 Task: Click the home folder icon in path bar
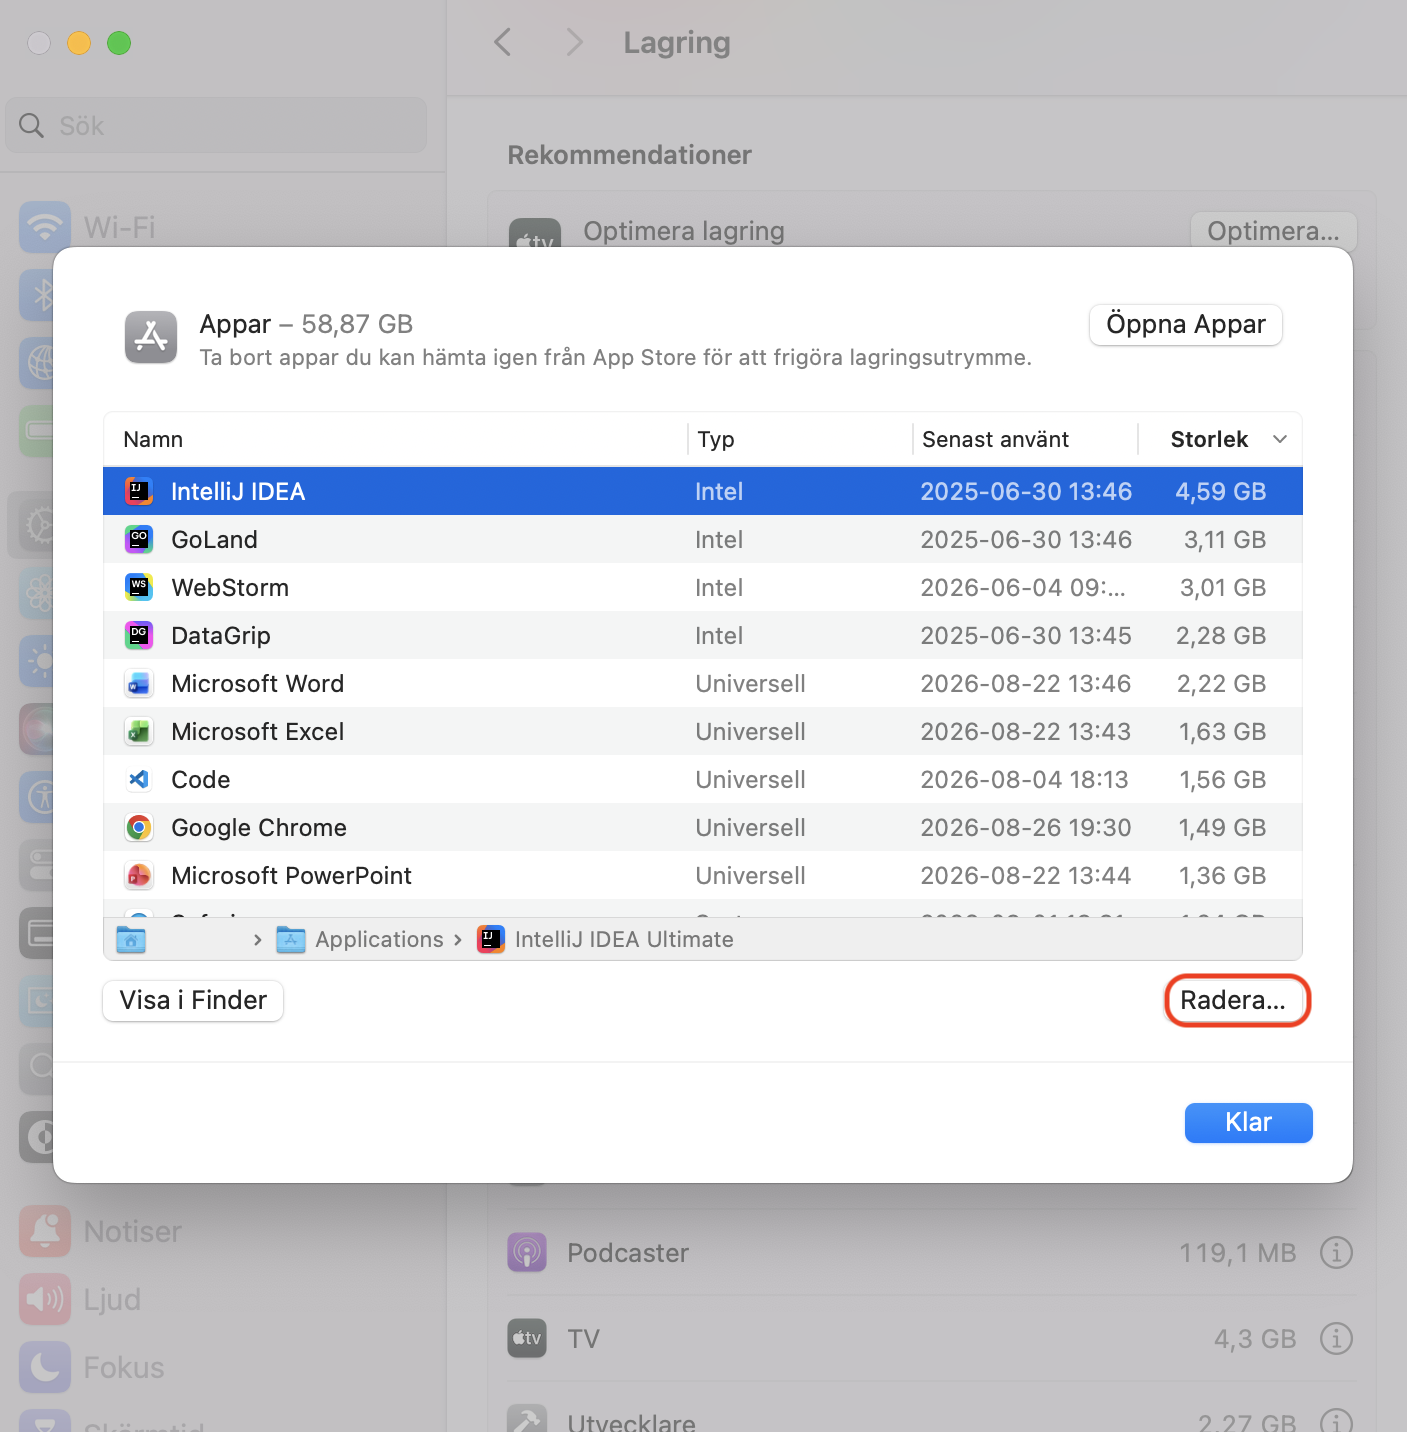[x=131, y=939]
